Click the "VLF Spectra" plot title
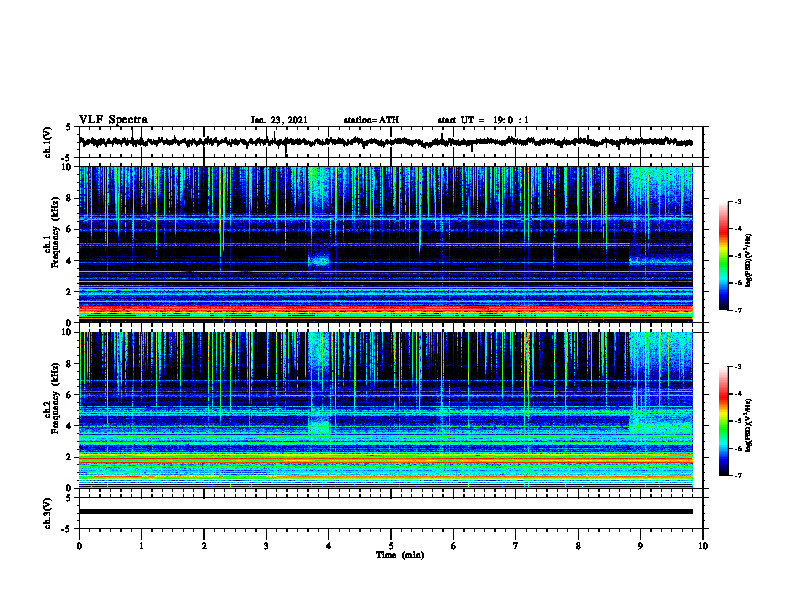Screen dimensions: 792x612 [x=113, y=120]
